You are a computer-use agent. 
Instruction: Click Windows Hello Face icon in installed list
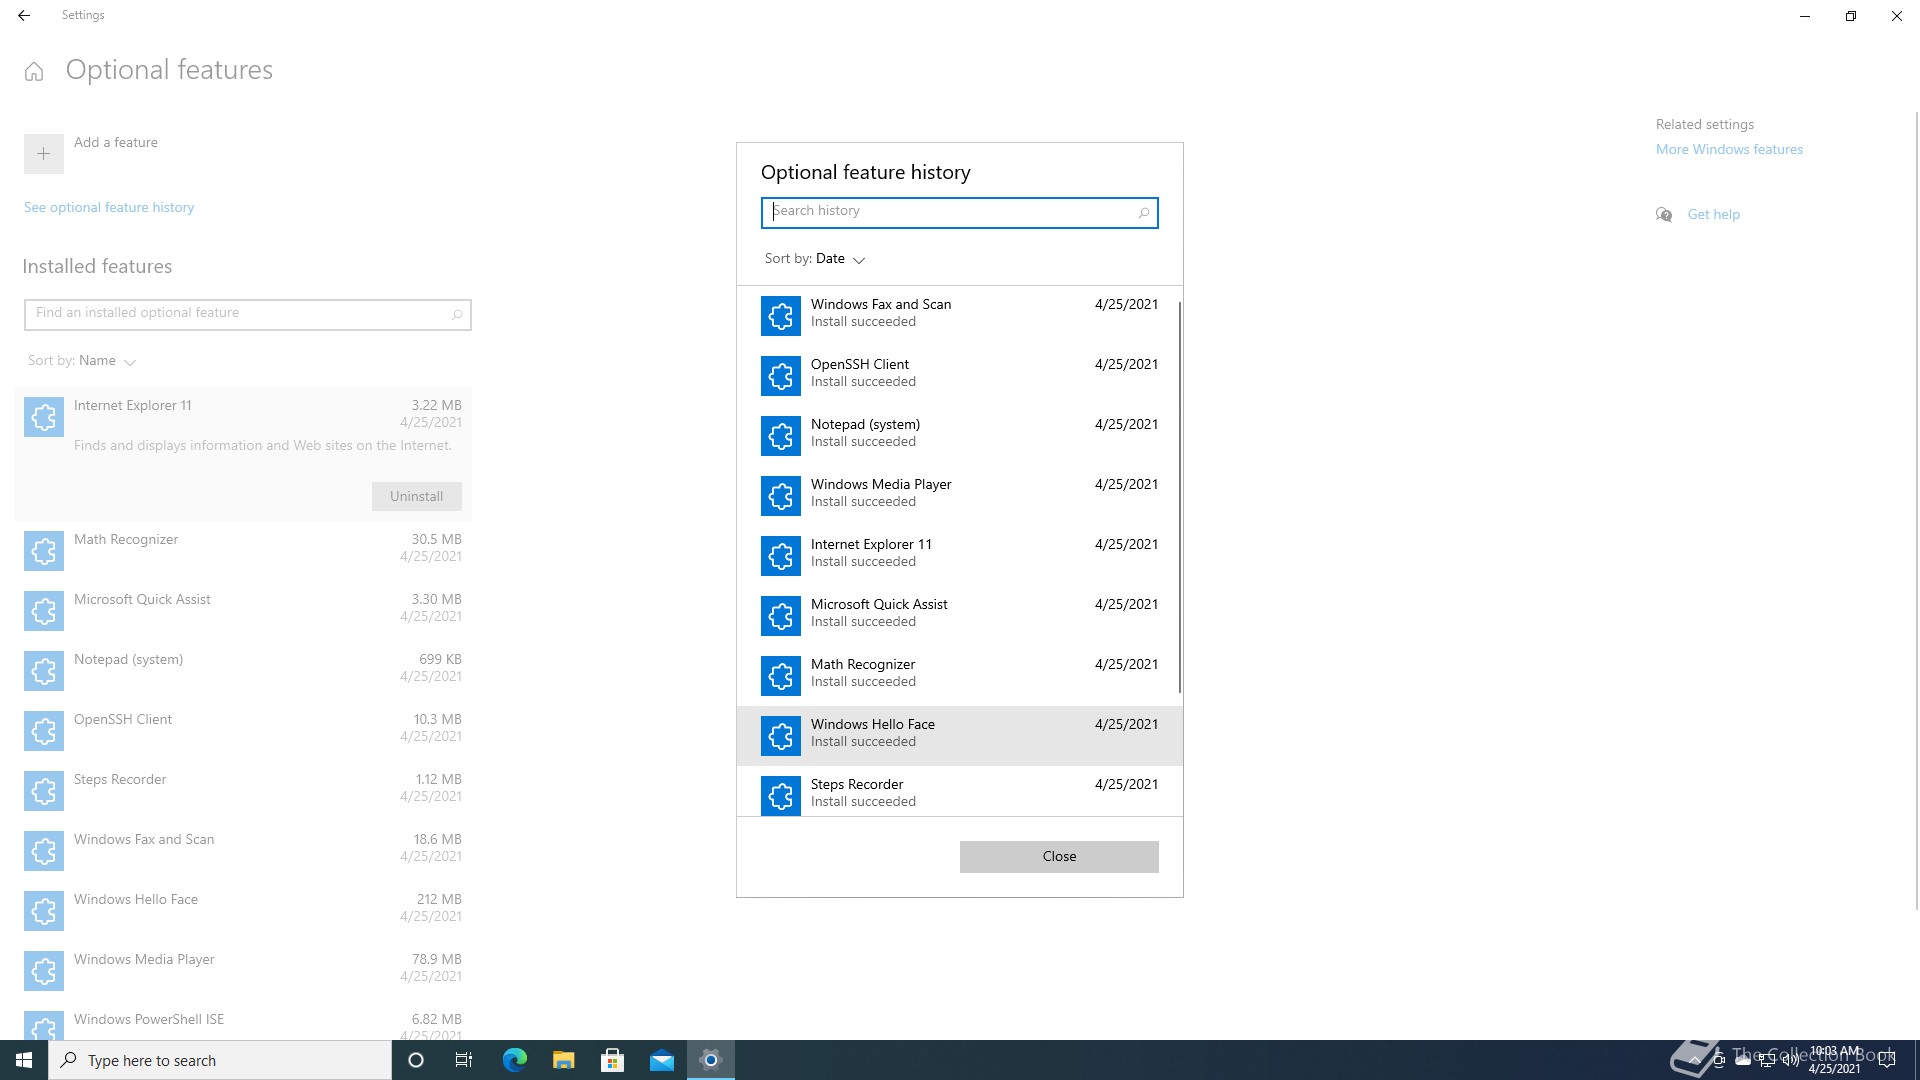coord(43,911)
